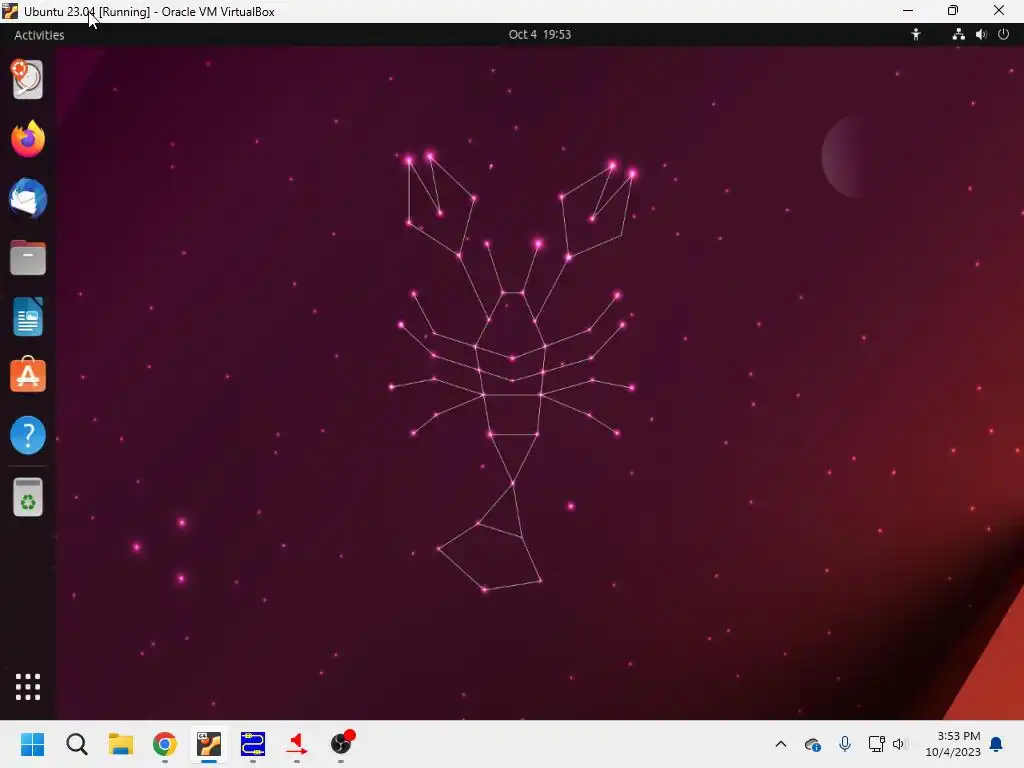Viewport: 1024px width, 768px height.
Task: Launch Google Chrome from Windows taskbar
Action: [x=165, y=744]
